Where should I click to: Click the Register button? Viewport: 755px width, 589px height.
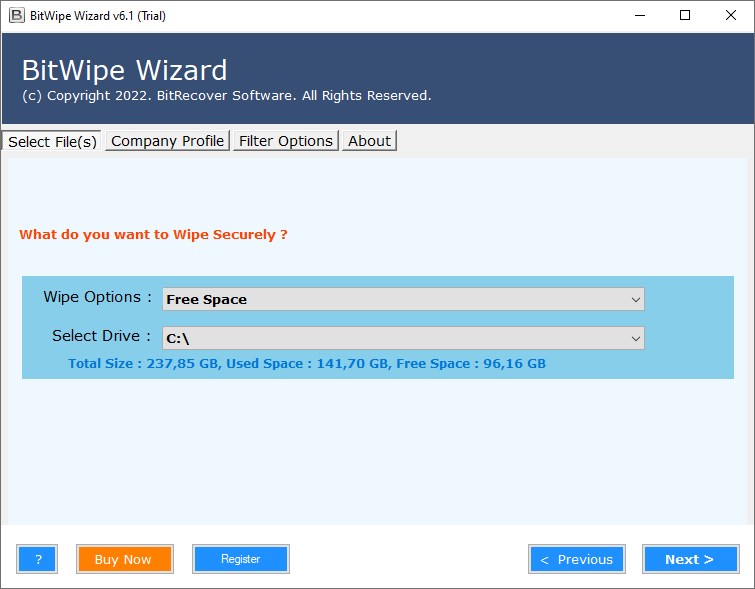coord(241,559)
